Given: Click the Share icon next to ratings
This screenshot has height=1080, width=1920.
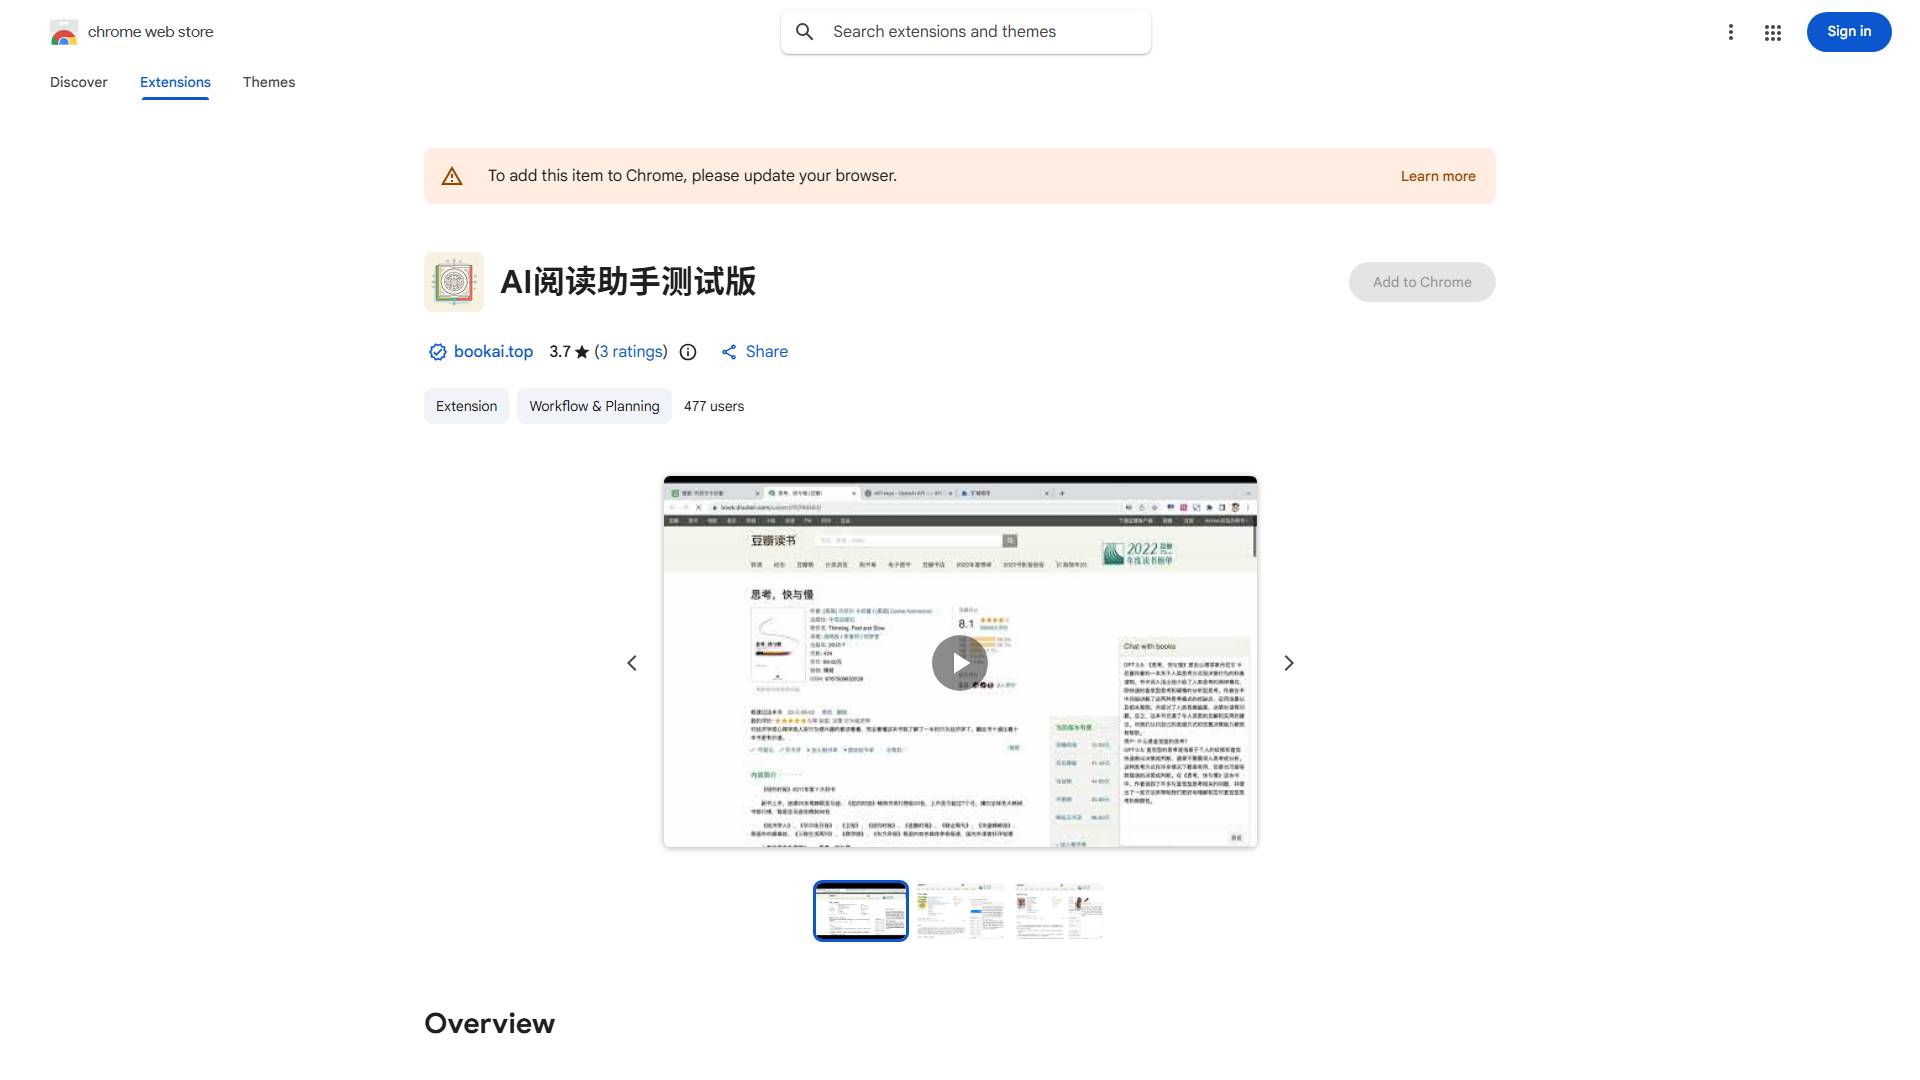Looking at the screenshot, I should (729, 351).
